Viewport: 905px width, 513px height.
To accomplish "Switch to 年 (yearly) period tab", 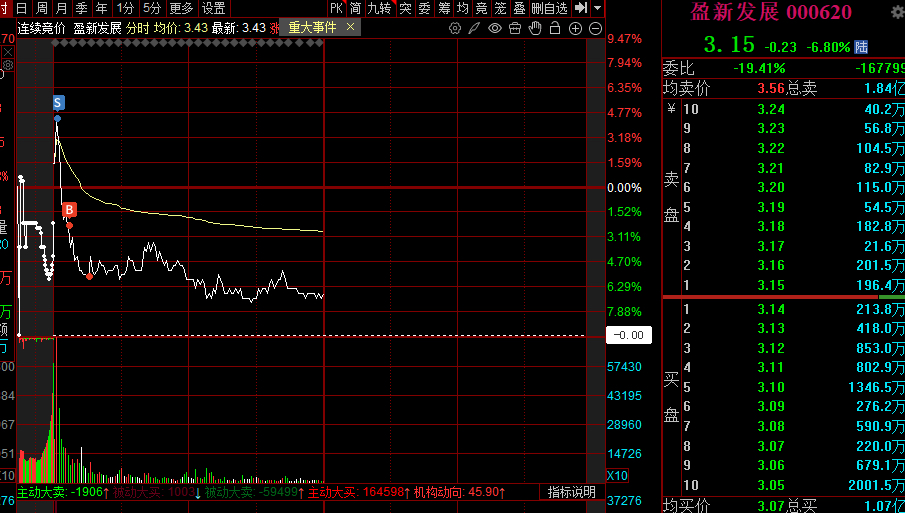I will 102,8.
